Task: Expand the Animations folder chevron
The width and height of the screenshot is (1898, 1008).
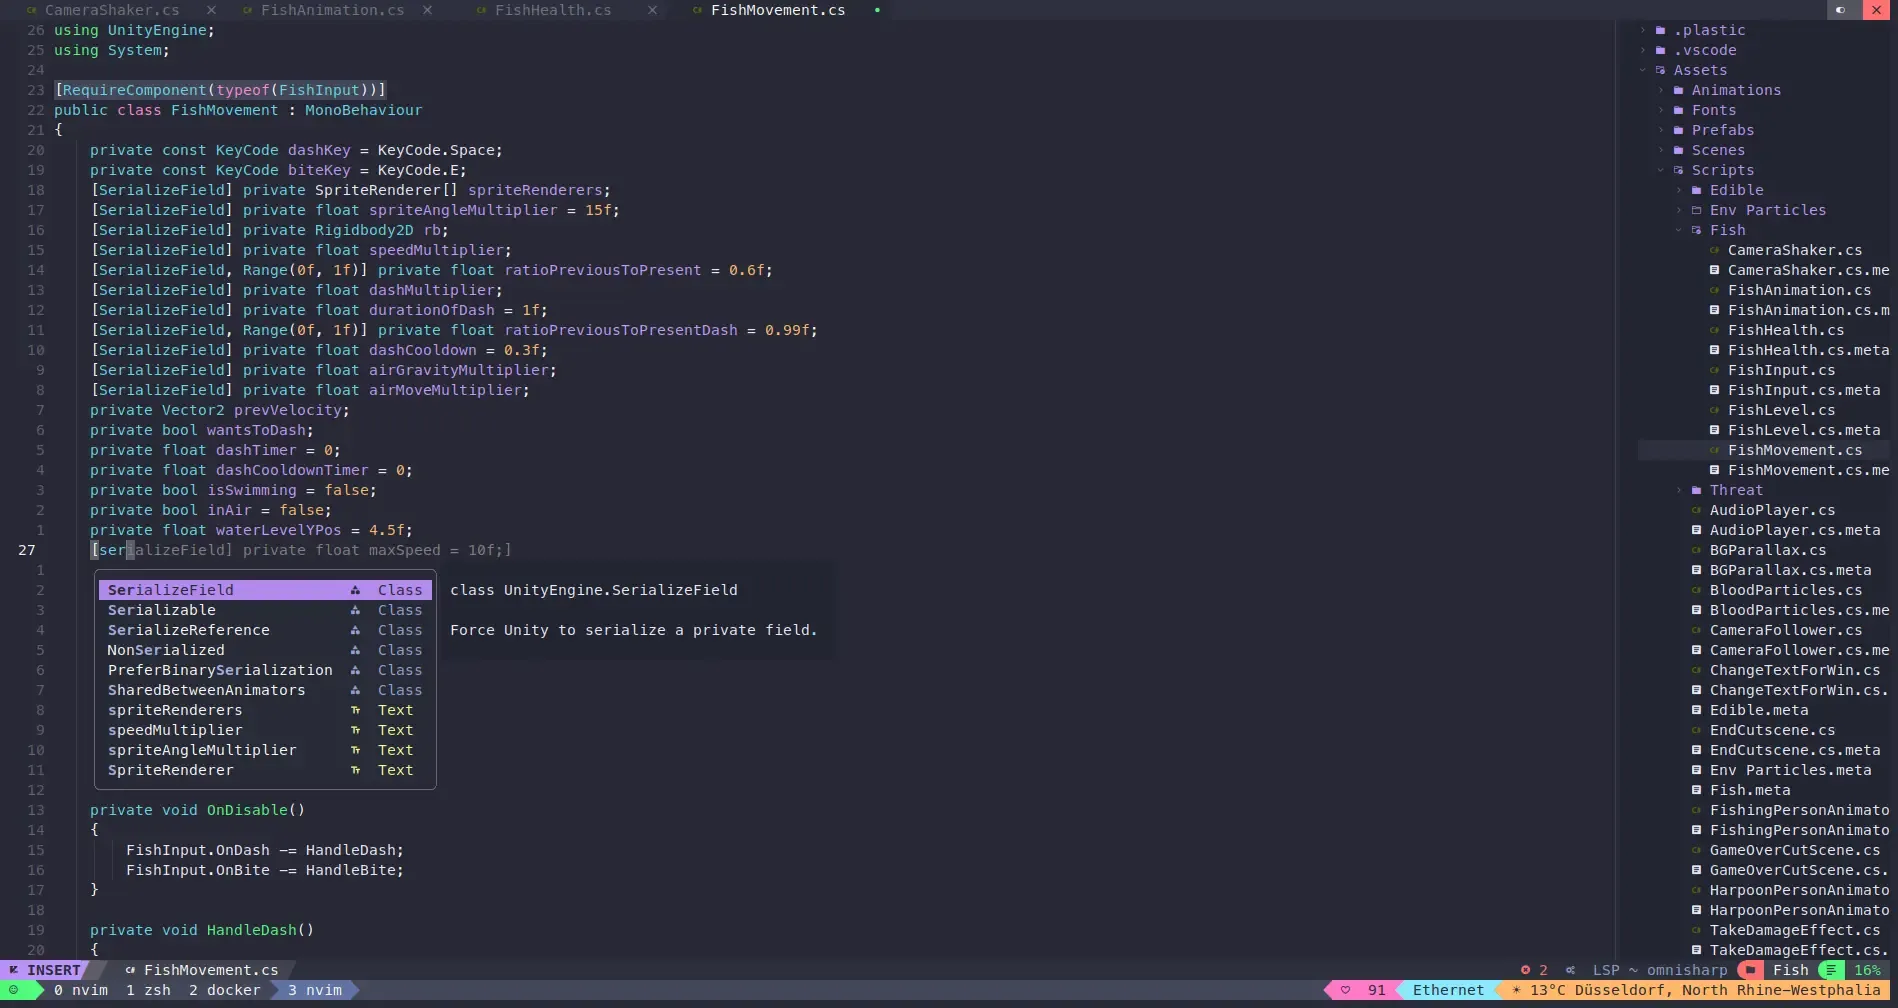Action: coord(1661,90)
